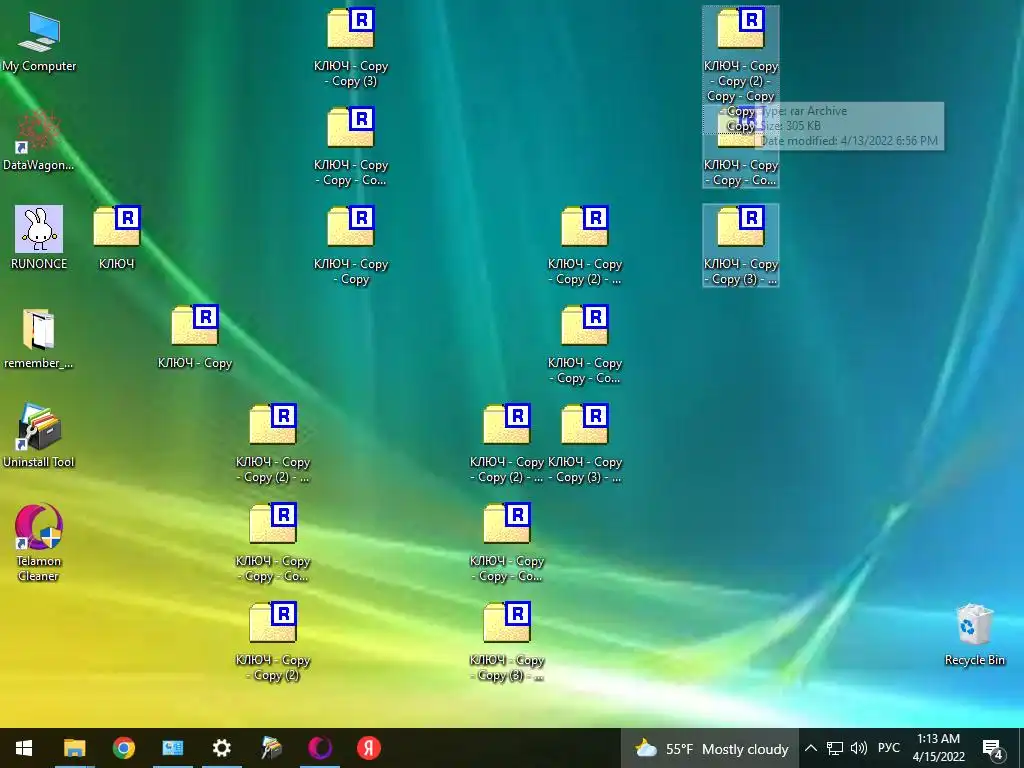
Task: Select the Telamon Cleaner desktop shortcut
Action: click(x=39, y=542)
